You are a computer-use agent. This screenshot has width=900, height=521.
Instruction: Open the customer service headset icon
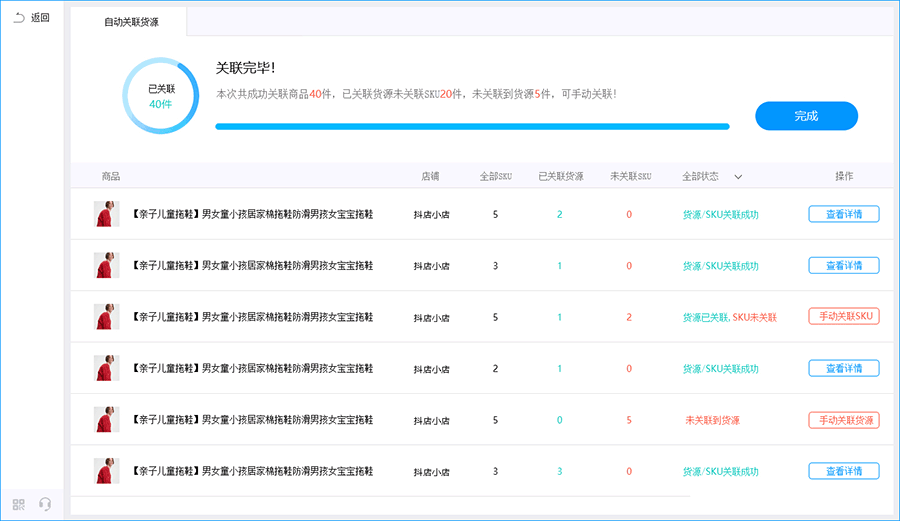(x=45, y=504)
